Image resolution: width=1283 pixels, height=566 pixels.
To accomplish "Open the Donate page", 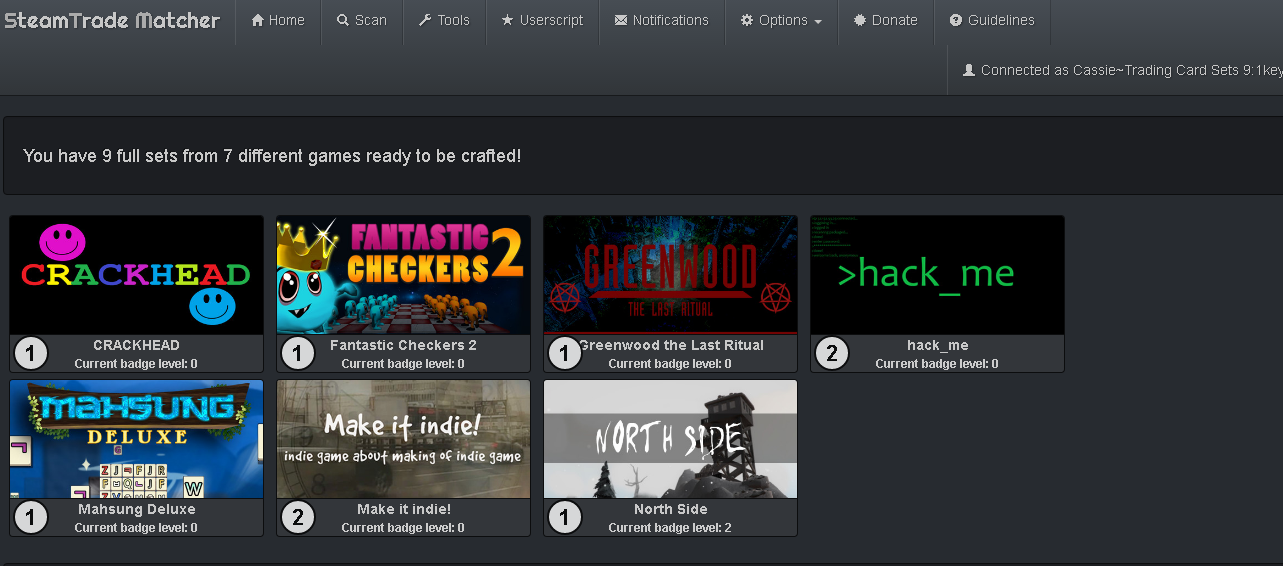I will pos(886,22).
